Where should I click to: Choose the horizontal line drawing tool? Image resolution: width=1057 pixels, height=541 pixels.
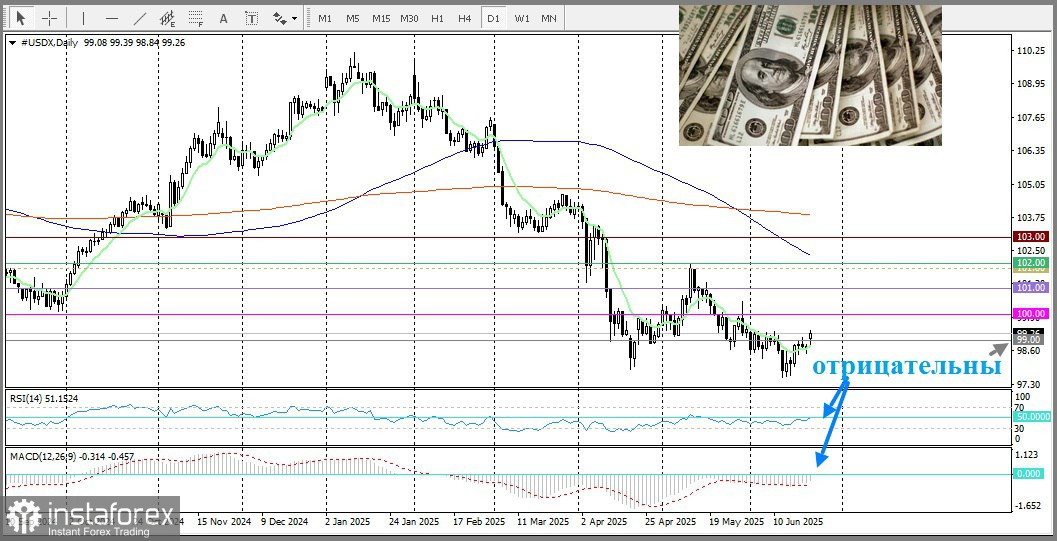pos(111,18)
